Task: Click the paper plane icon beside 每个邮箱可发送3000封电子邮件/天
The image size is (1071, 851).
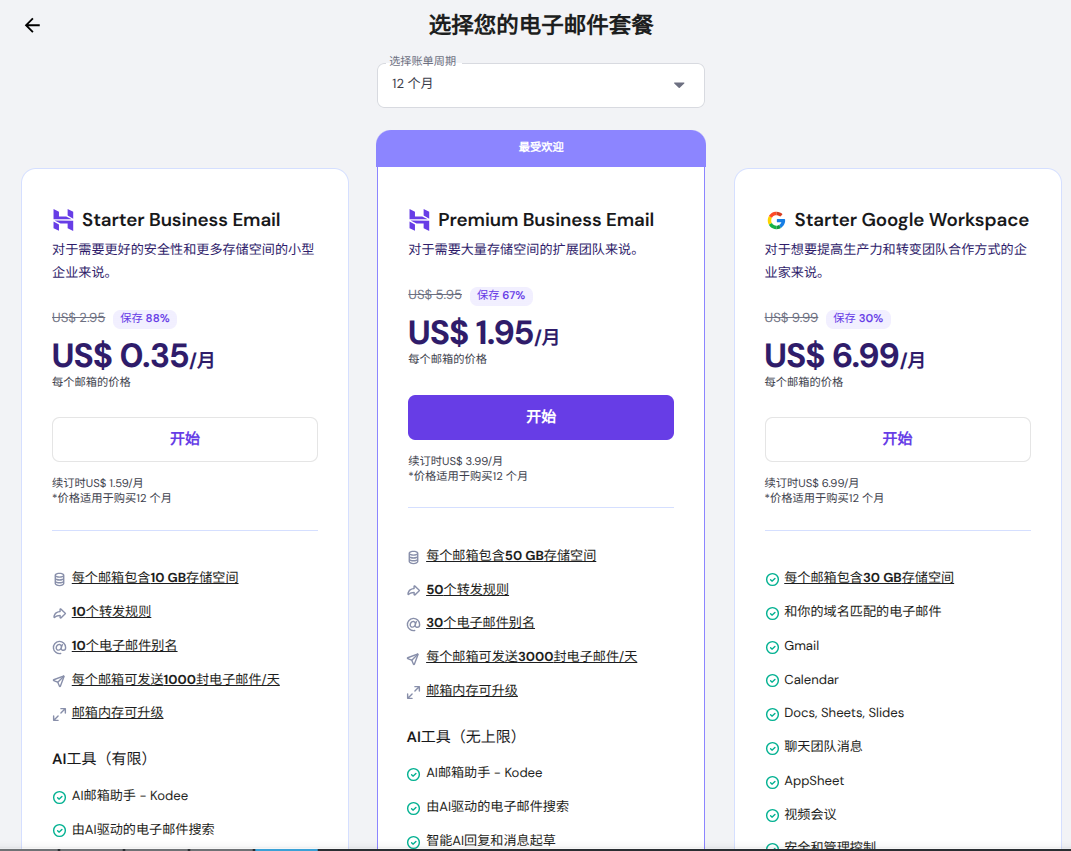Action: click(x=412, y=656)
